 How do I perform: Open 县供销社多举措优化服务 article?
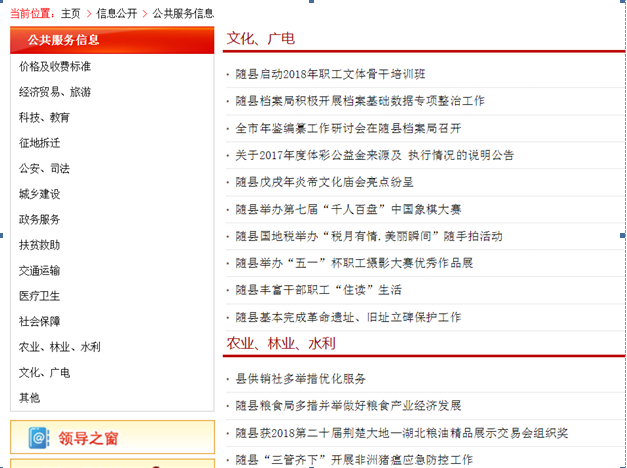(x=300, y=379)
